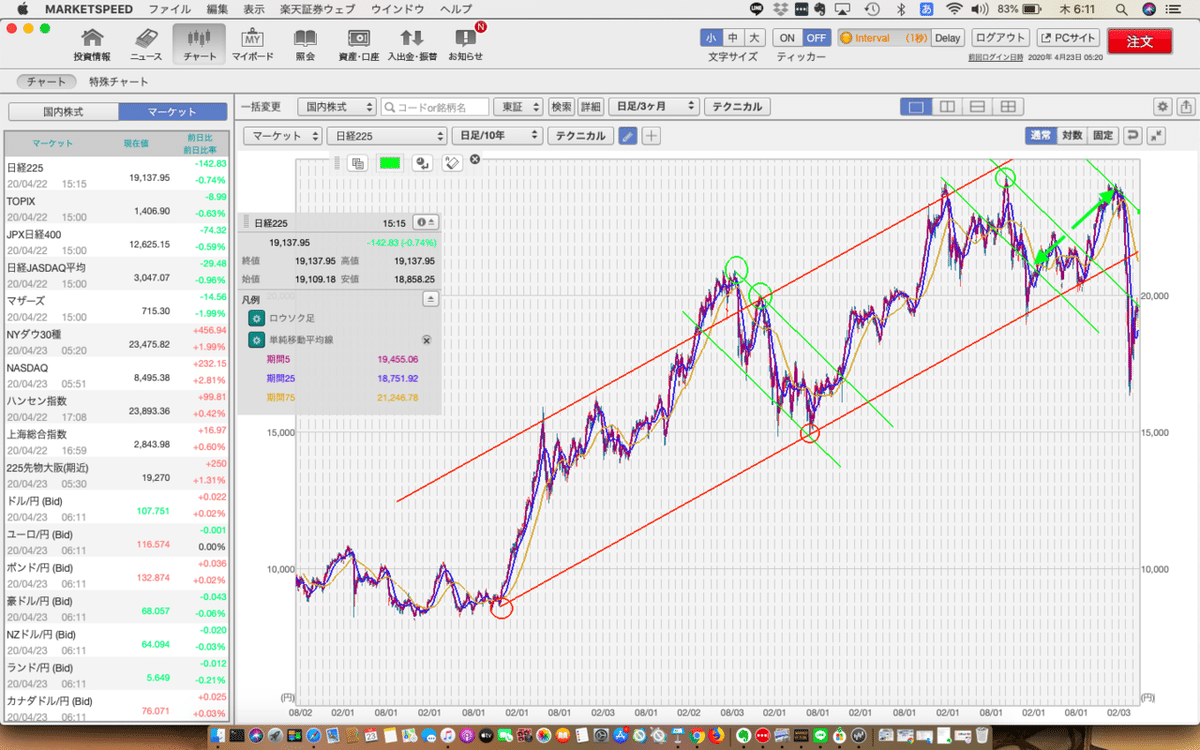Viewport: 1200px width, 750px height.
Task: Open 単純移動平均線 settings gear
Action: pos(256,340)
